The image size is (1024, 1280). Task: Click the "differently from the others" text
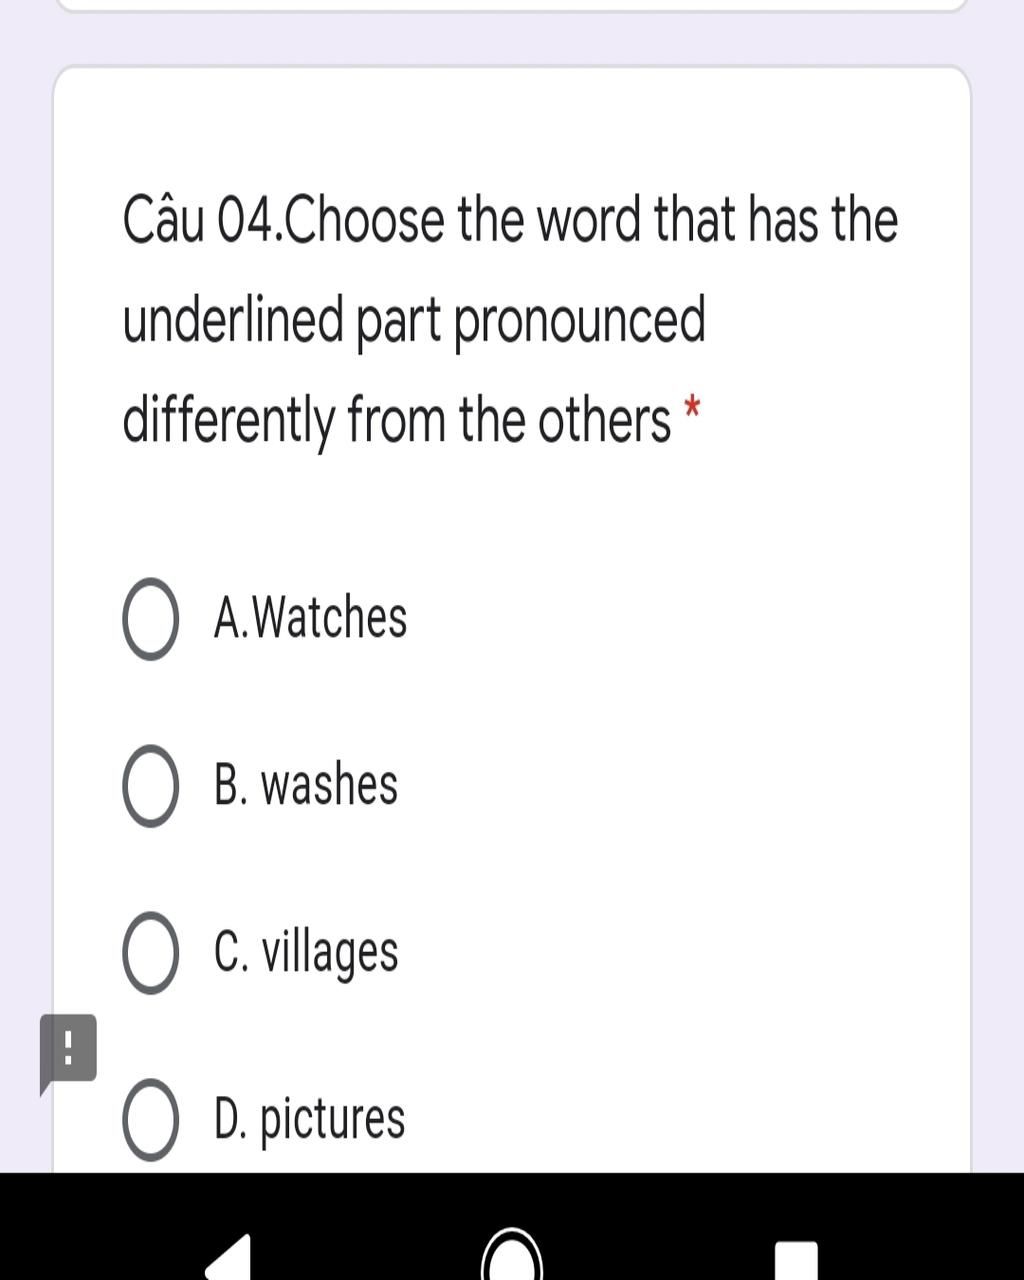tap(396, 420)
